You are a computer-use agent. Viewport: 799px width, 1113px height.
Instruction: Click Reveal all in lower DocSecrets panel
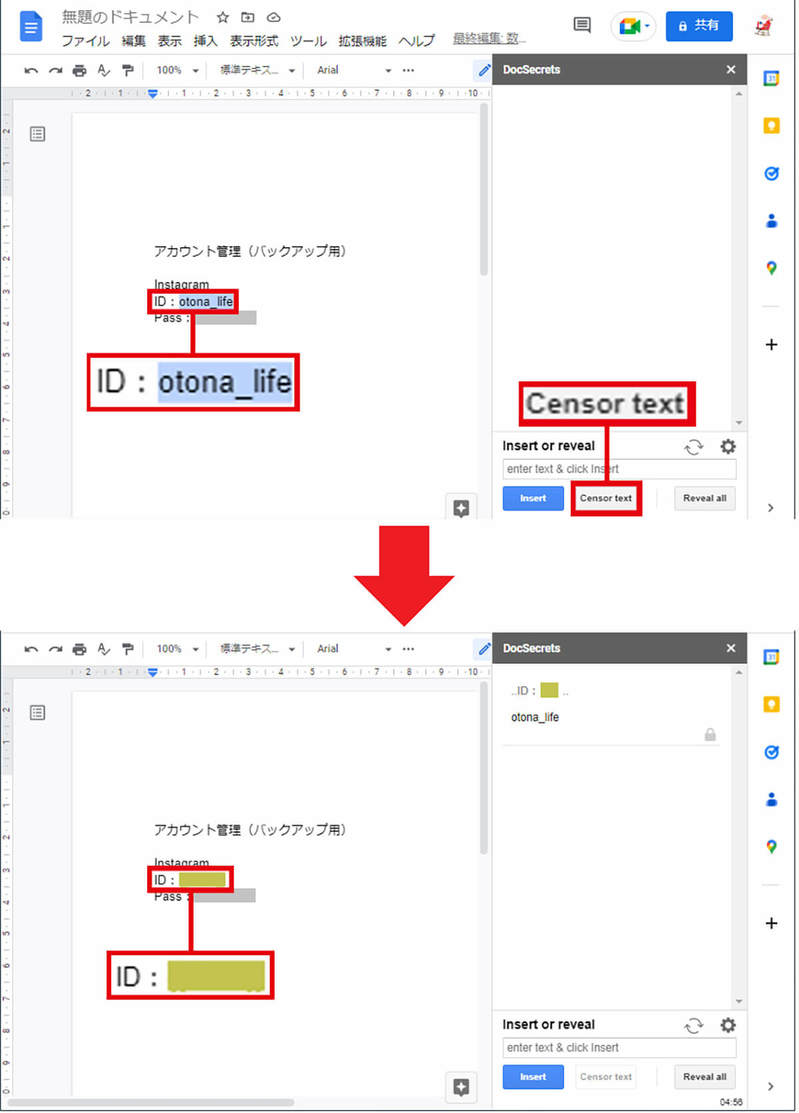point(705,1077)
